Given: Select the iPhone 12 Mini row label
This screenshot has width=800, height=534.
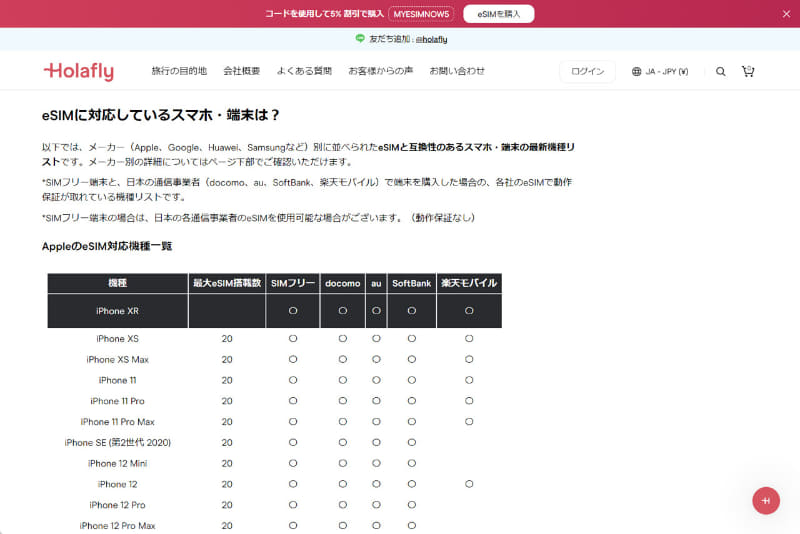Looking at the screenshot, I should (117, 464).
